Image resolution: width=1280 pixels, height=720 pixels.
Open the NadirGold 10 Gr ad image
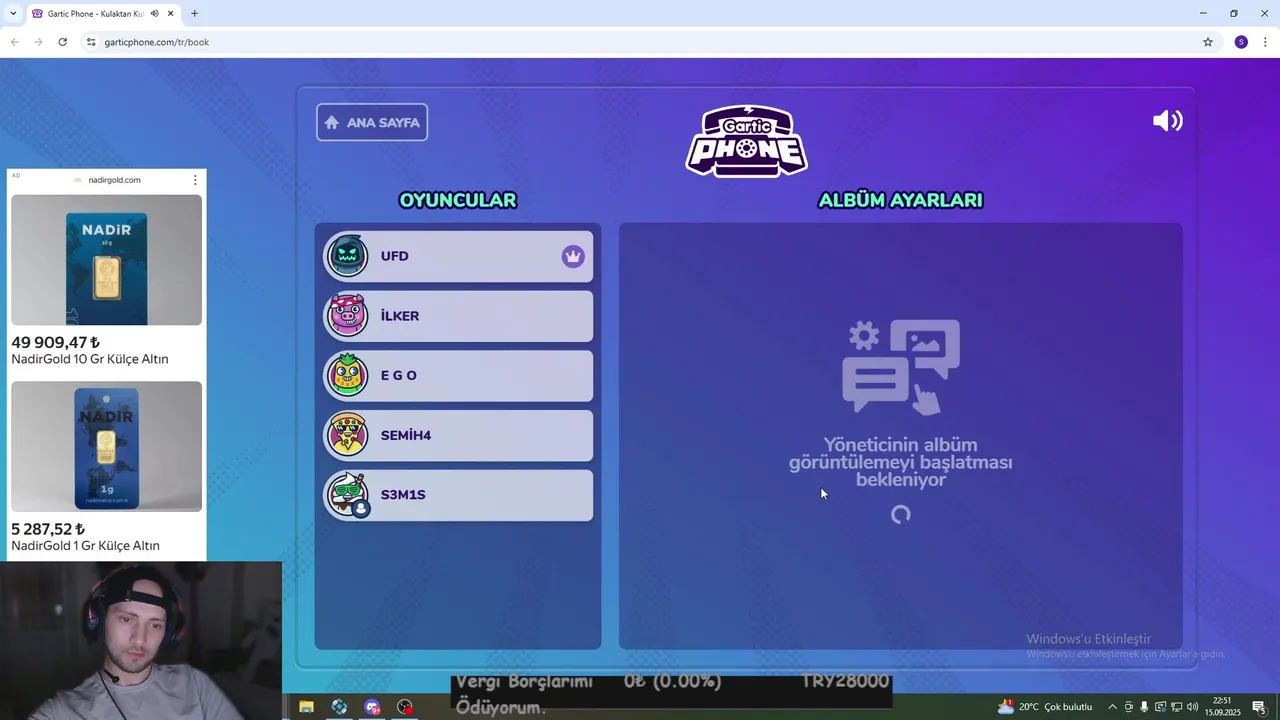(x=106, y=260)
